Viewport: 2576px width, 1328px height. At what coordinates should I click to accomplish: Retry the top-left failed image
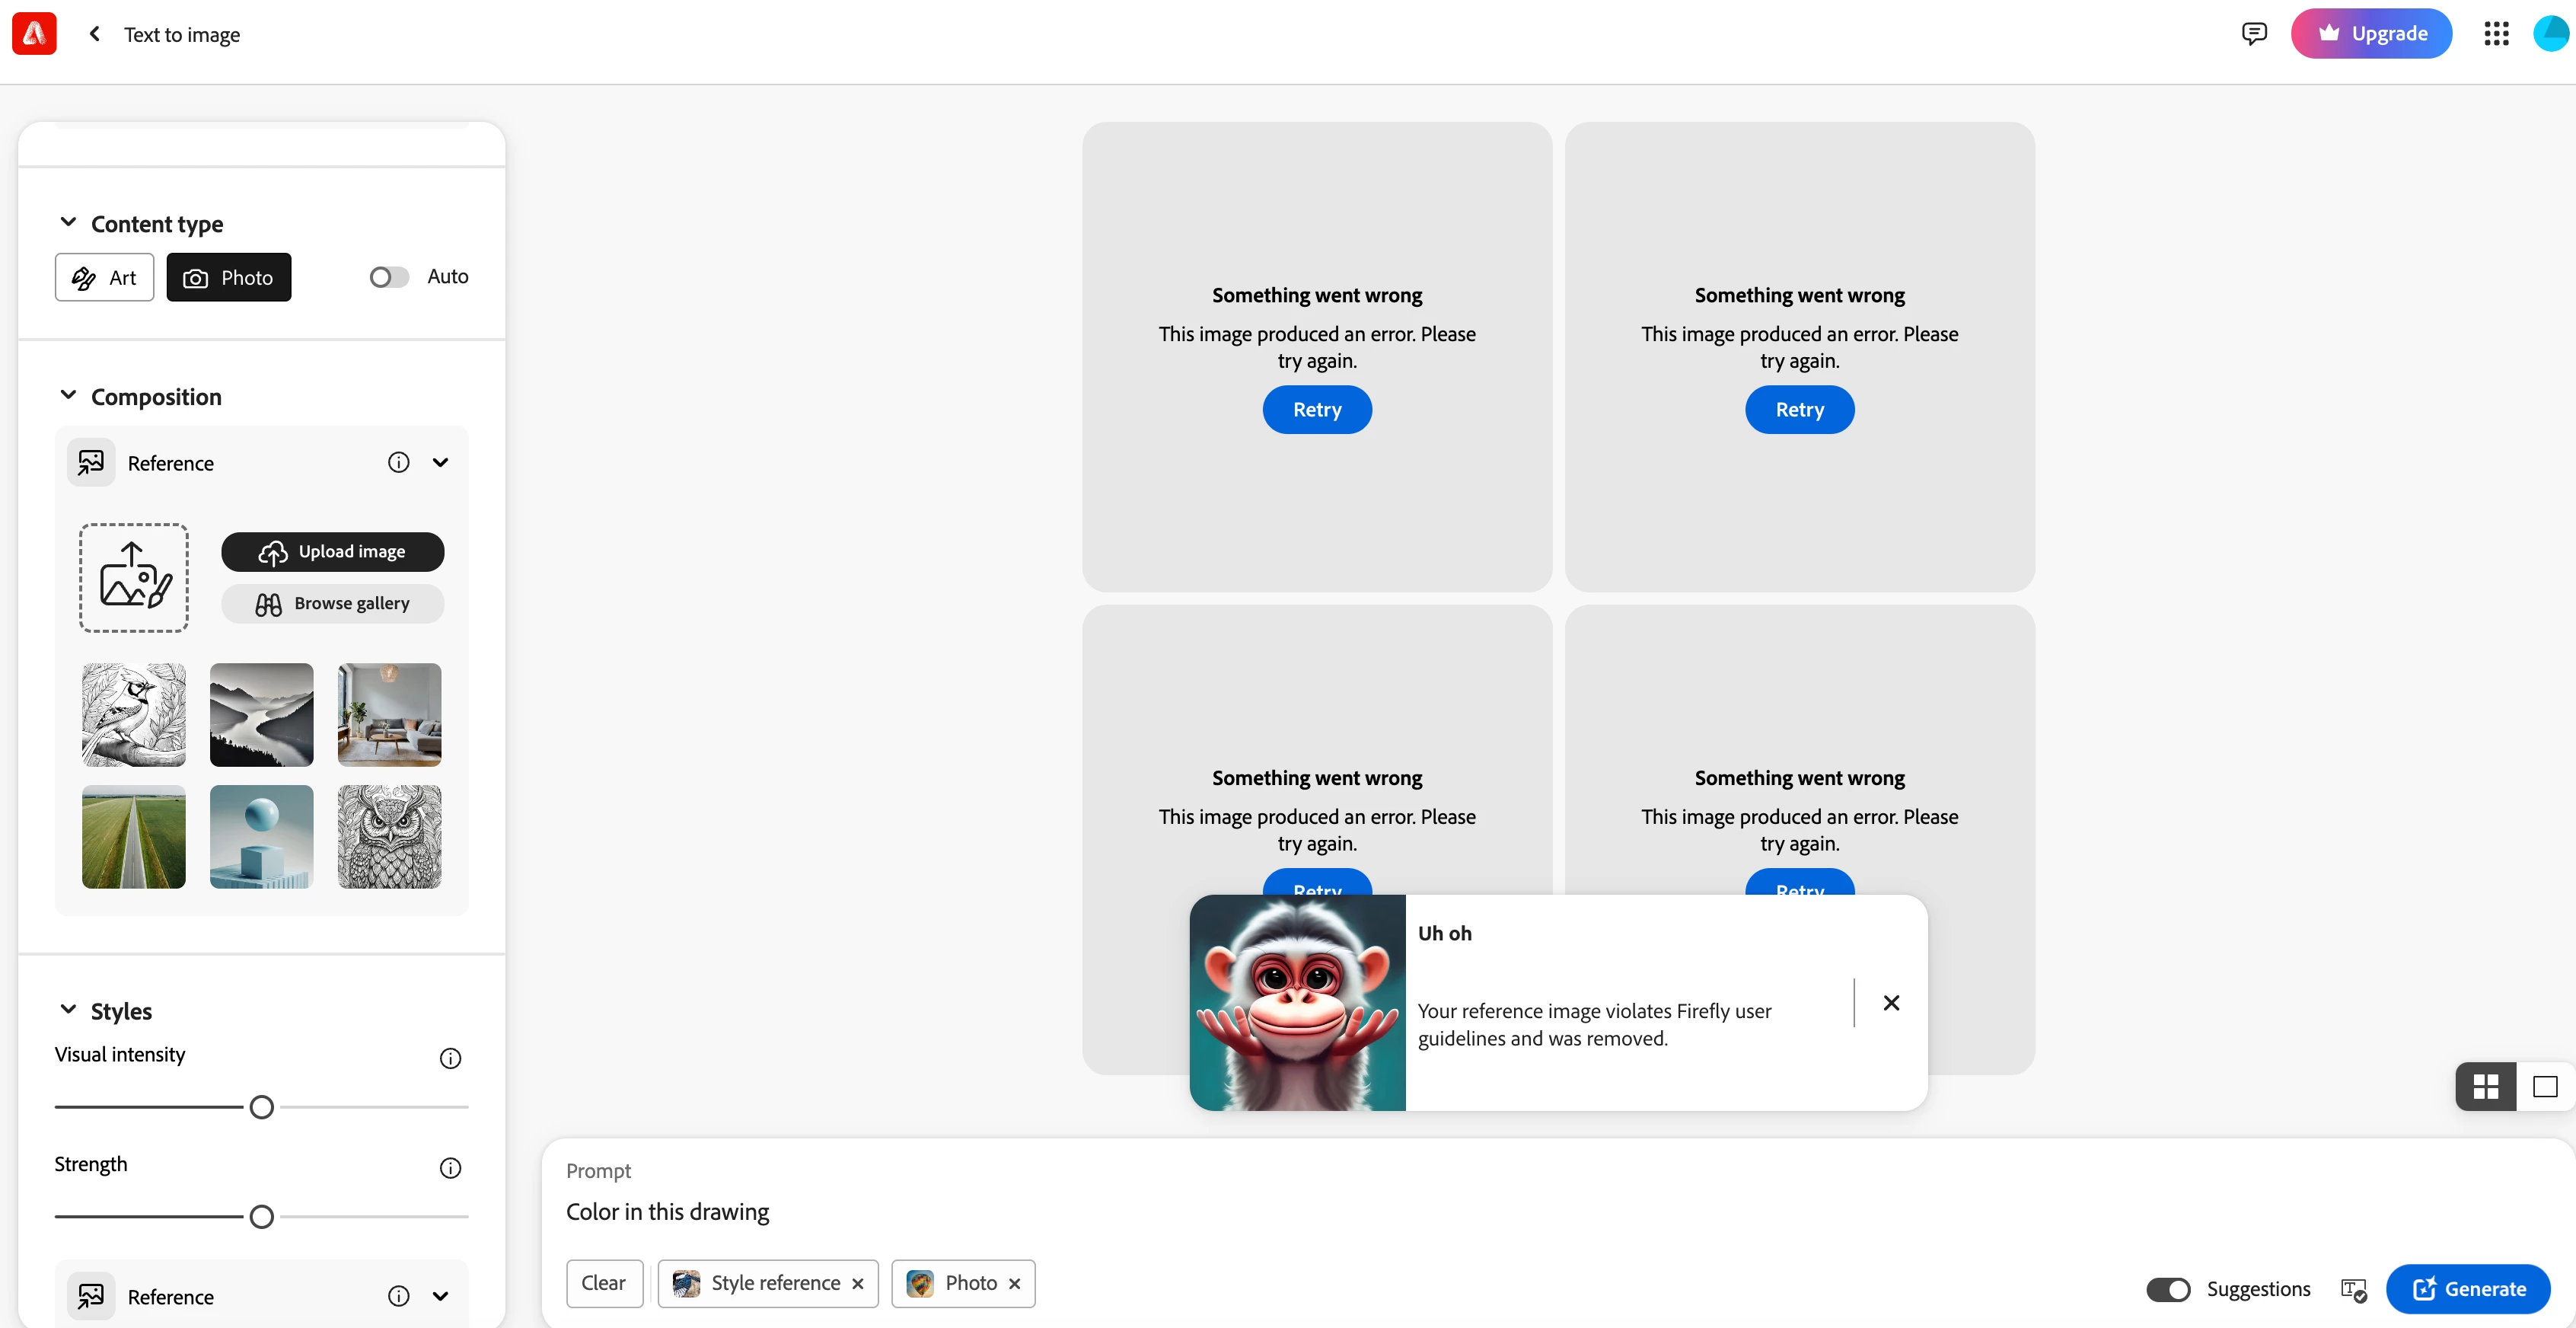[1316, 410]
